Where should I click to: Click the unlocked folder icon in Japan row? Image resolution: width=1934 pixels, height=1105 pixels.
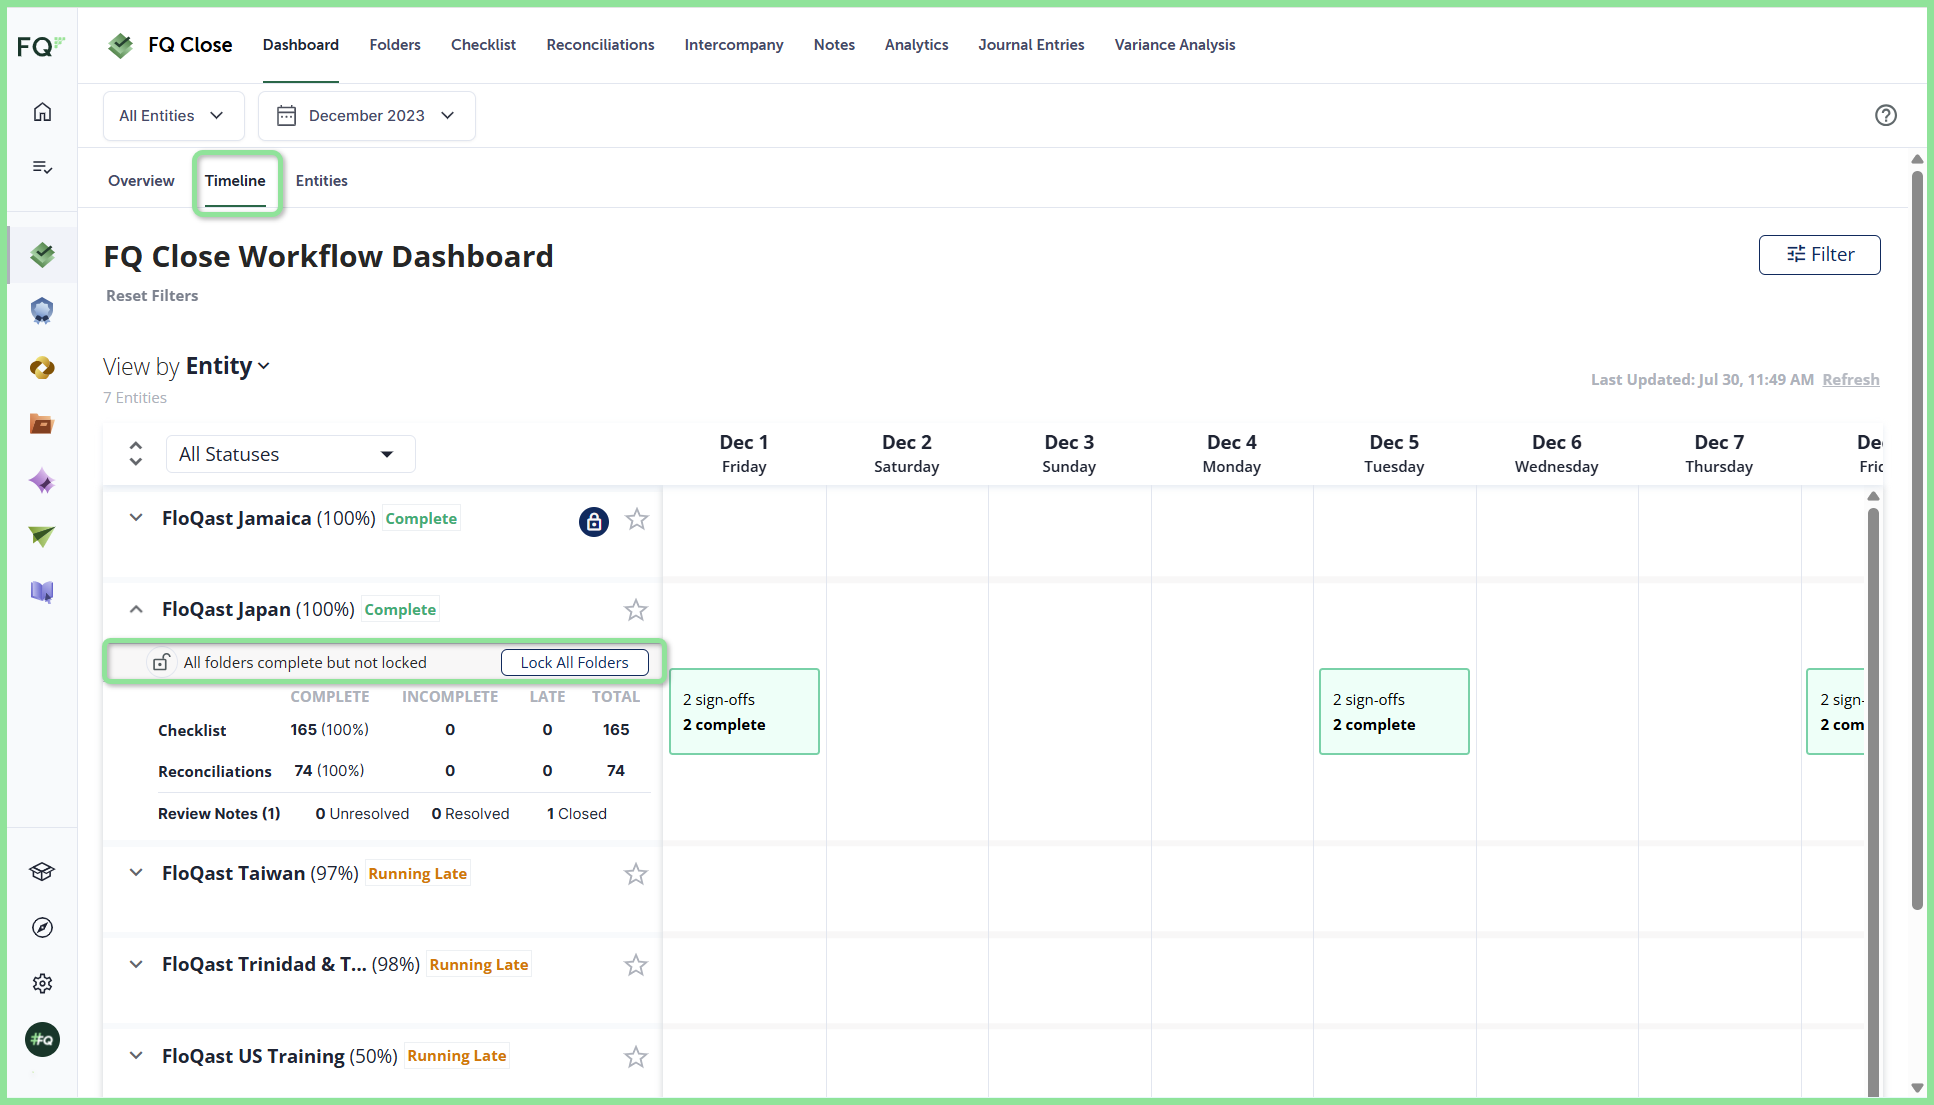click(x=161, y=662)
